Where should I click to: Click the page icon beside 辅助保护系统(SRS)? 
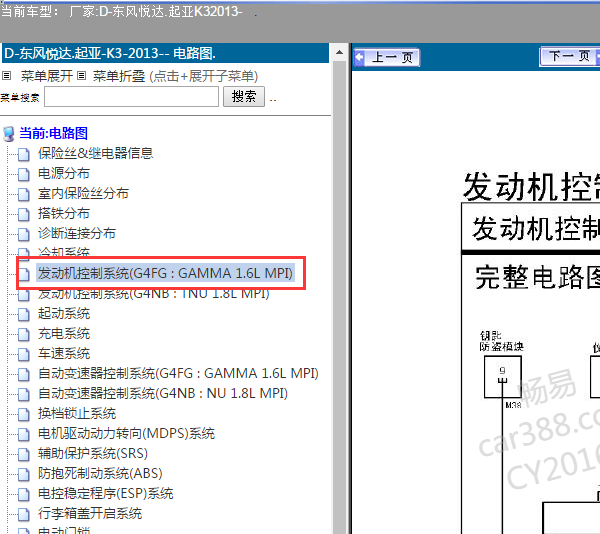[24, 454]
